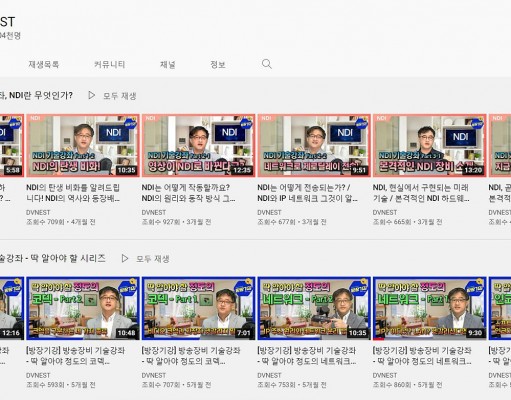This screenshot has height=400, width=511.
Task: Open '영상이 NDI로 바뀐다' video thumbnail
Action: click(x=199, y=145)
